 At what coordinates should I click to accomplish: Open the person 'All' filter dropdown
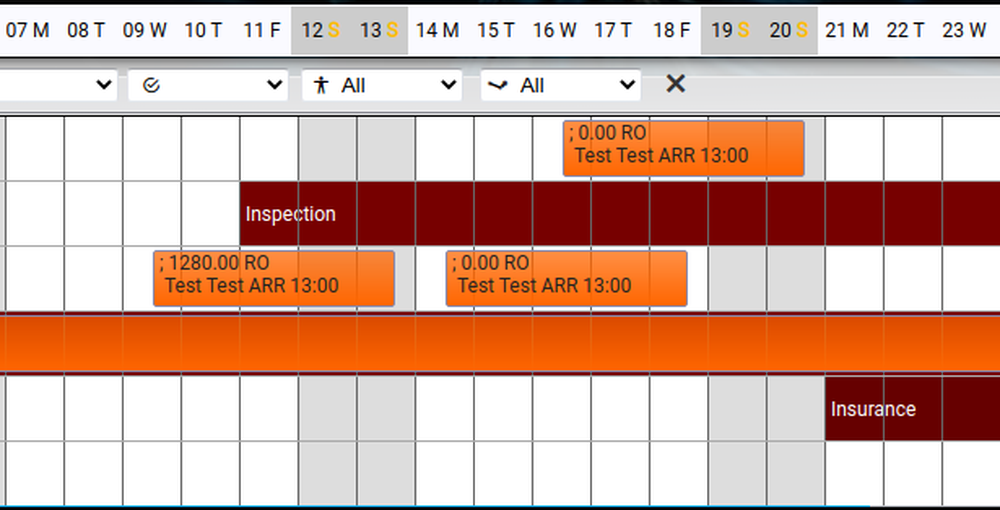[382, 85]
